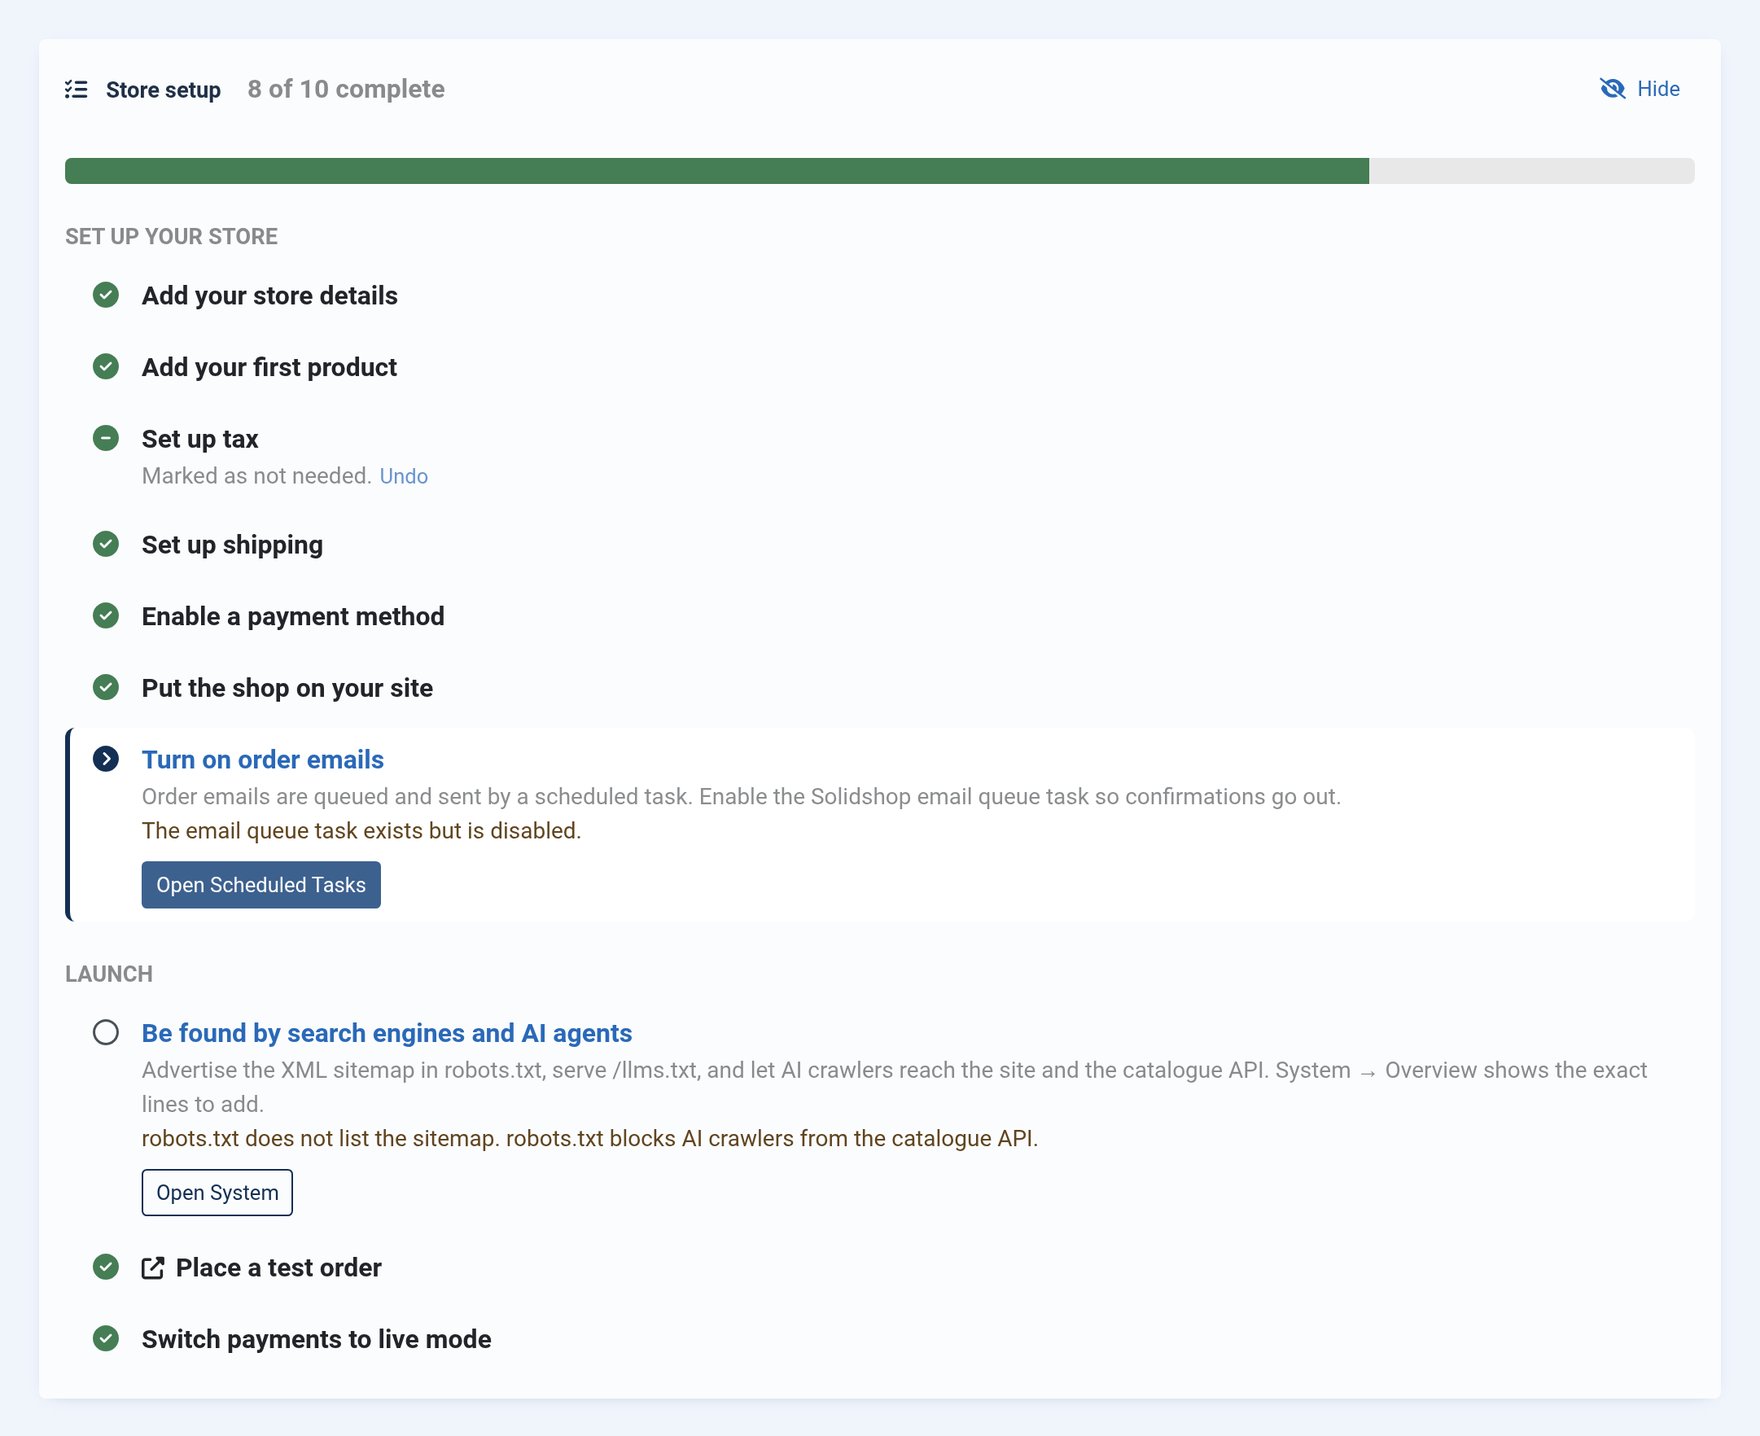Click the Store setup checklist icon

point(76,90)
